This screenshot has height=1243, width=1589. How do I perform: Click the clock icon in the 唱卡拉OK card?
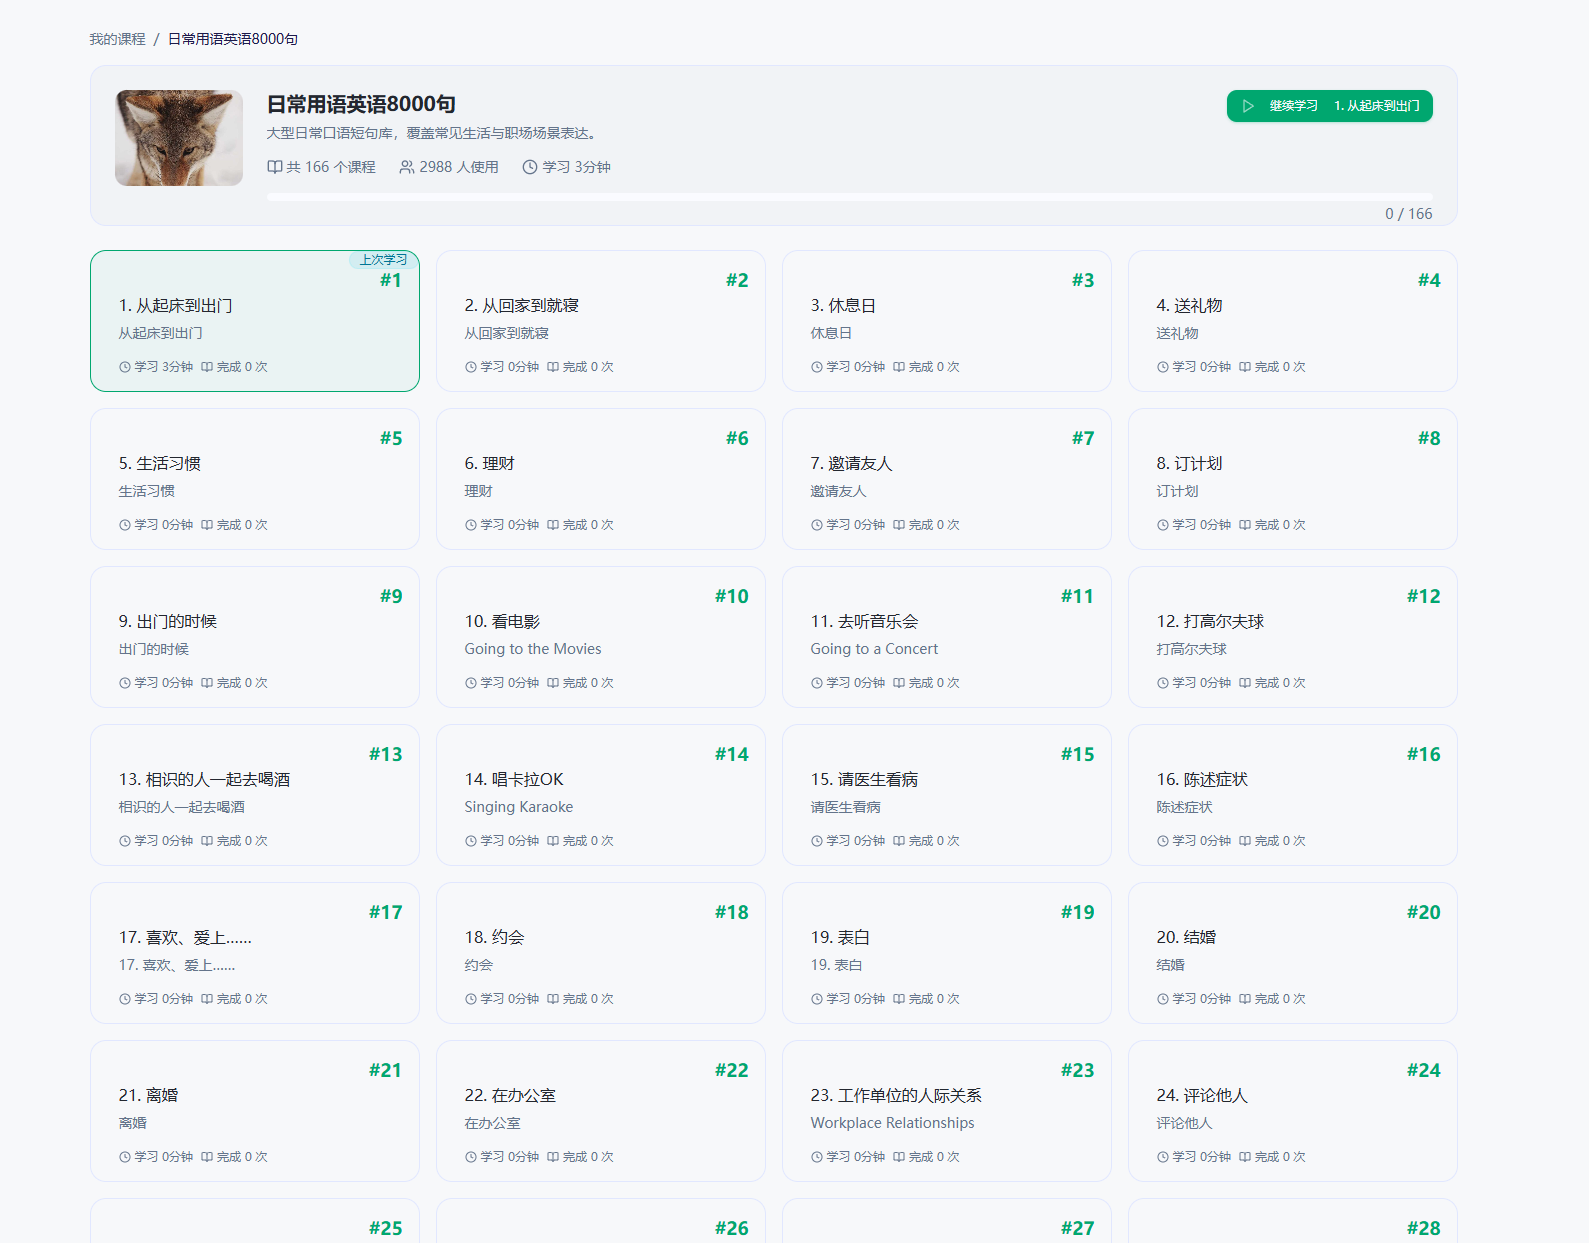[x=471, y=841]
